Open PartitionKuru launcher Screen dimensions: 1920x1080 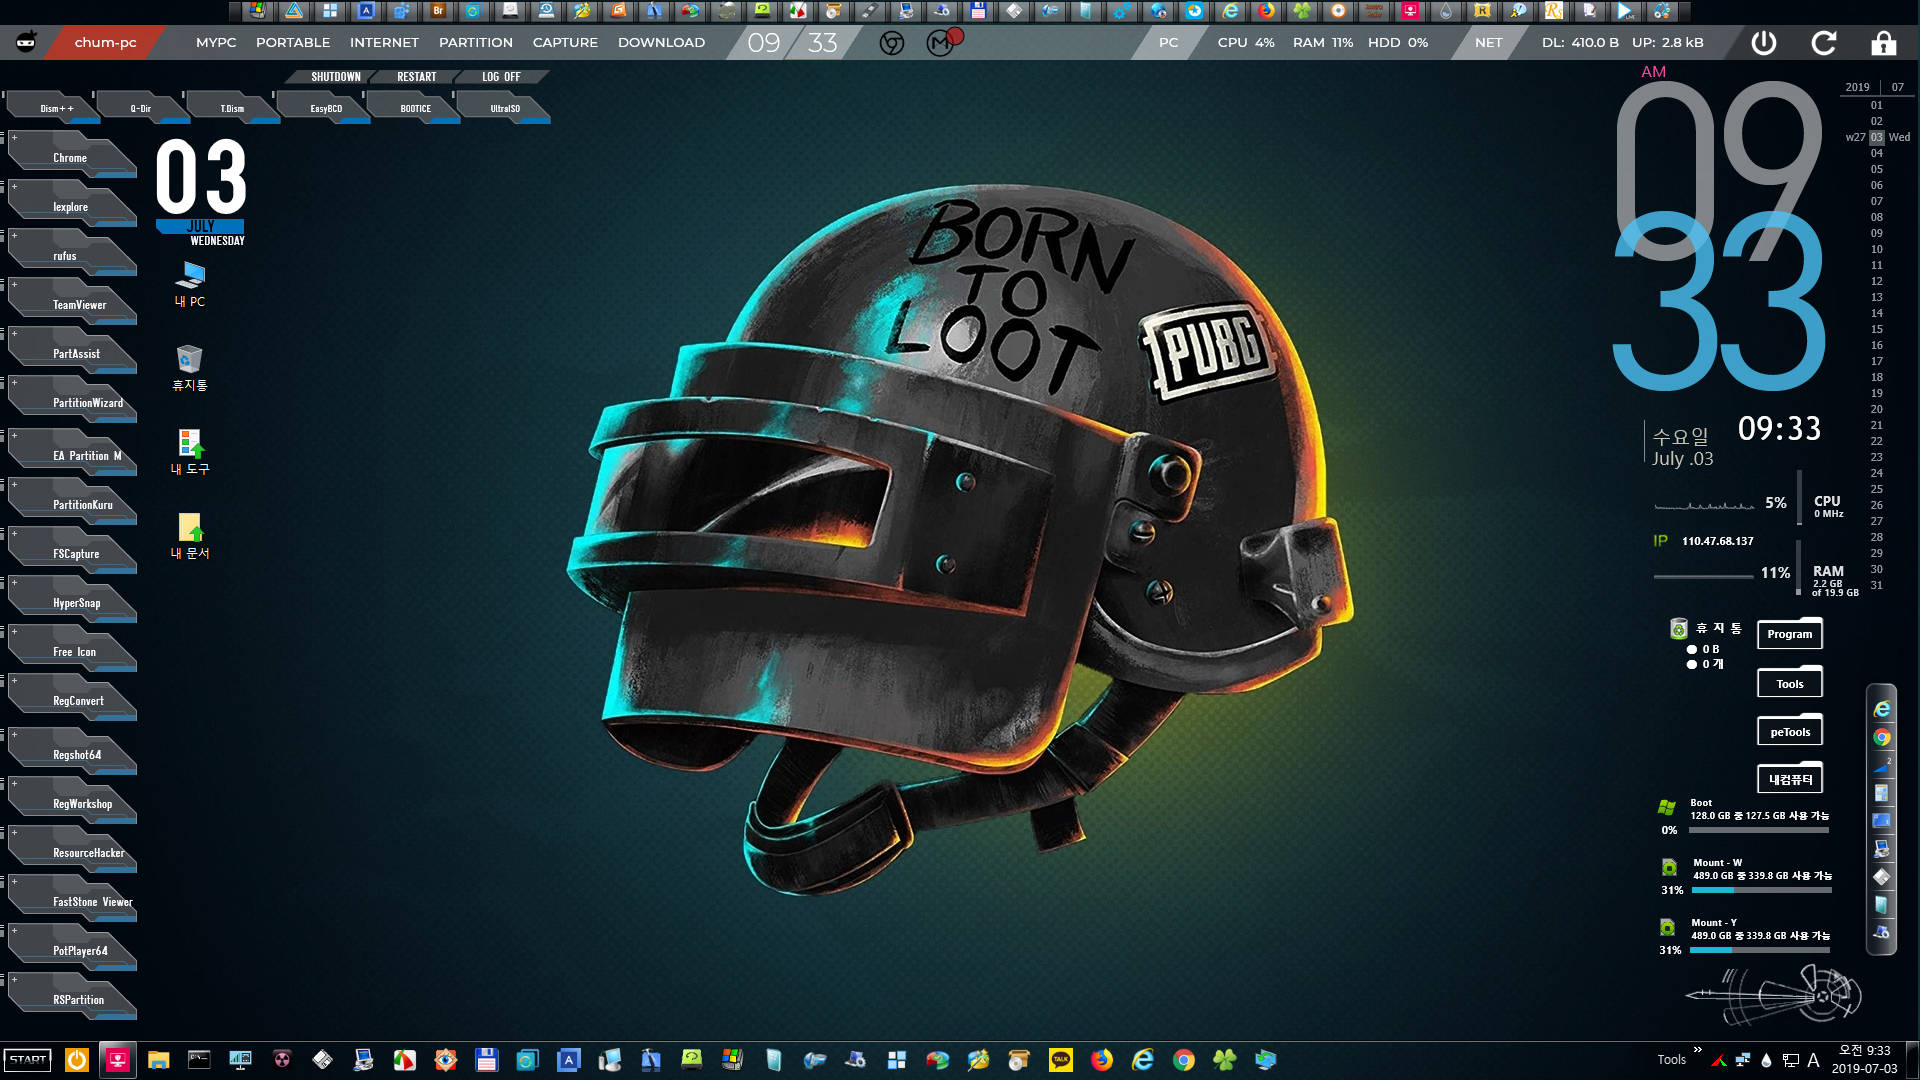coord(72,503)
